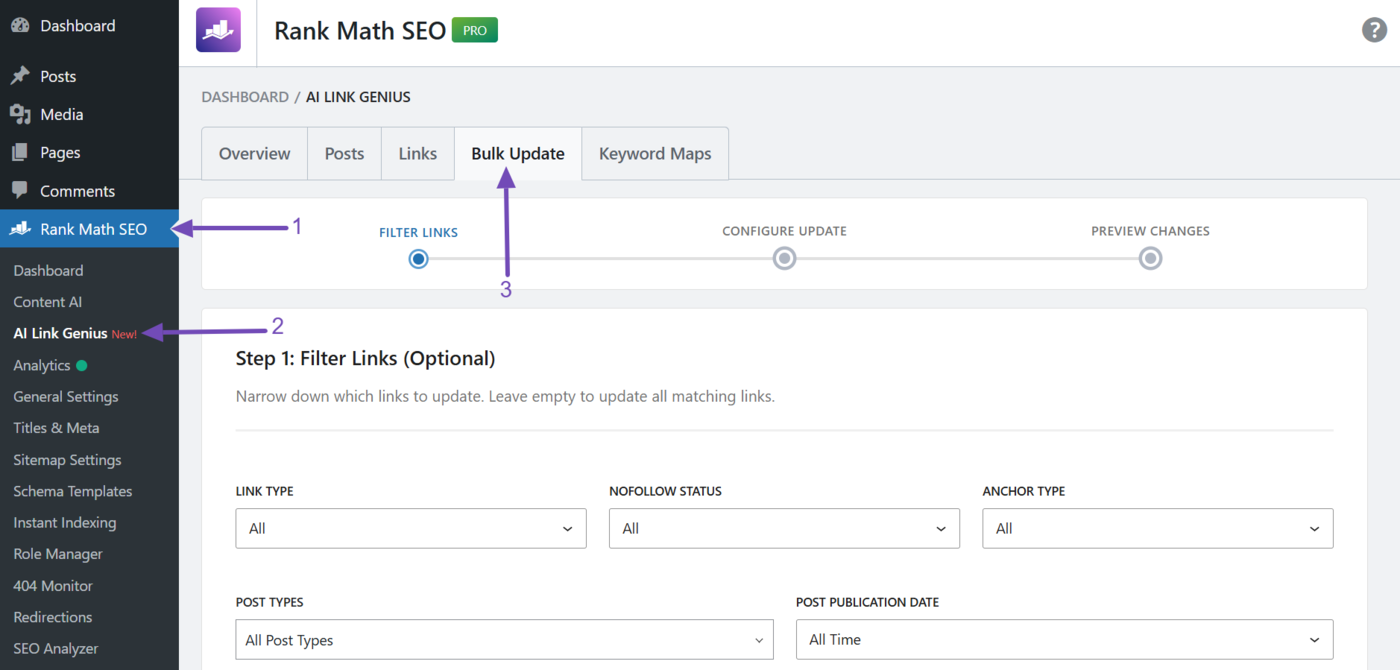
Task: Open the Analytics submenu item
Action: [42, 365]
